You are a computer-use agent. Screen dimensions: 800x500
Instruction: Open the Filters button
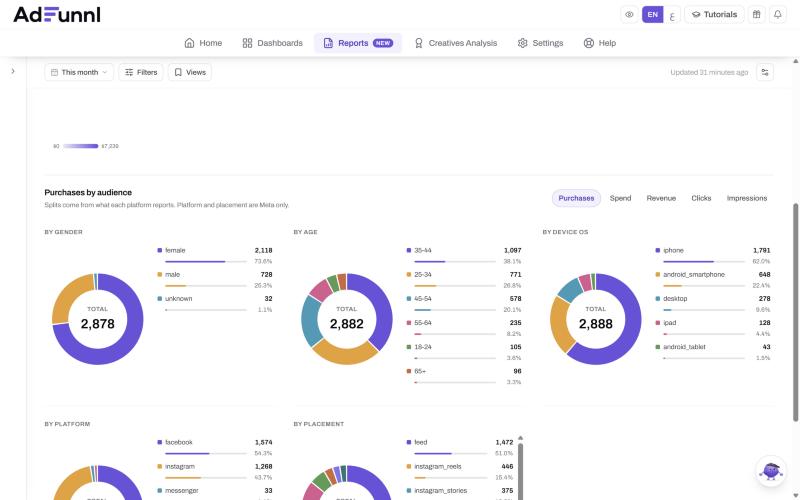pyautogui.click(x=141, y=72)
